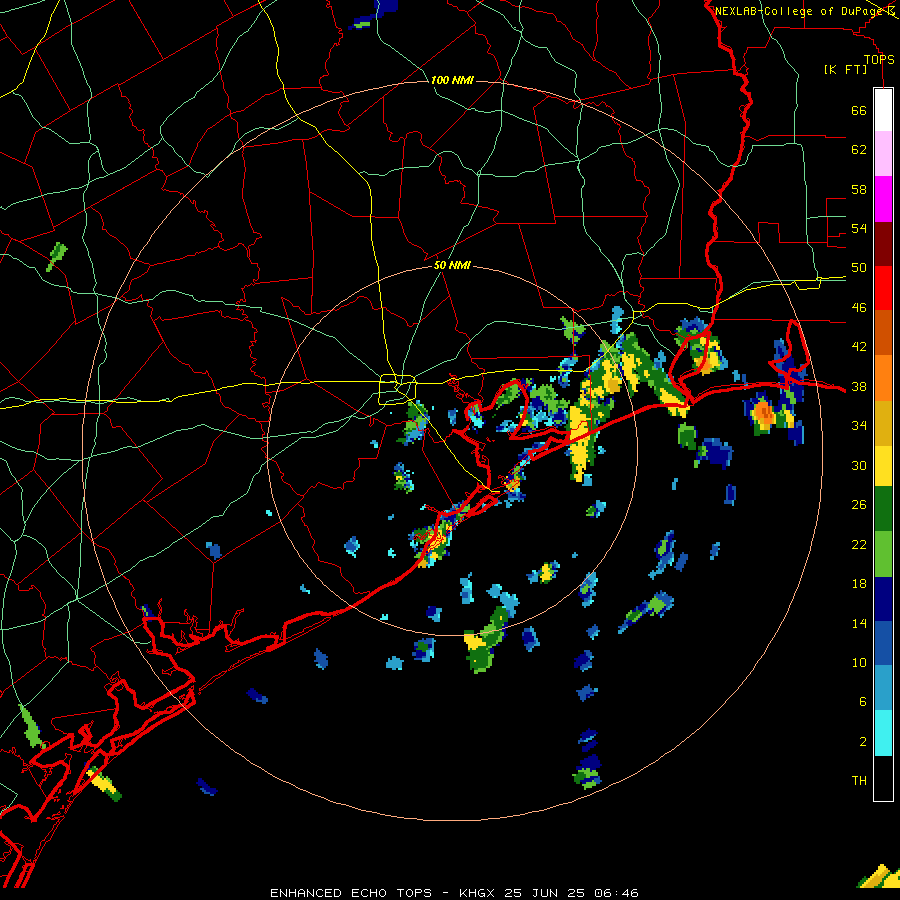The image size is (900, 900).
Task: Click the Enhanced Echo Tops KHGX caption
Action: (x=454, y=893)
